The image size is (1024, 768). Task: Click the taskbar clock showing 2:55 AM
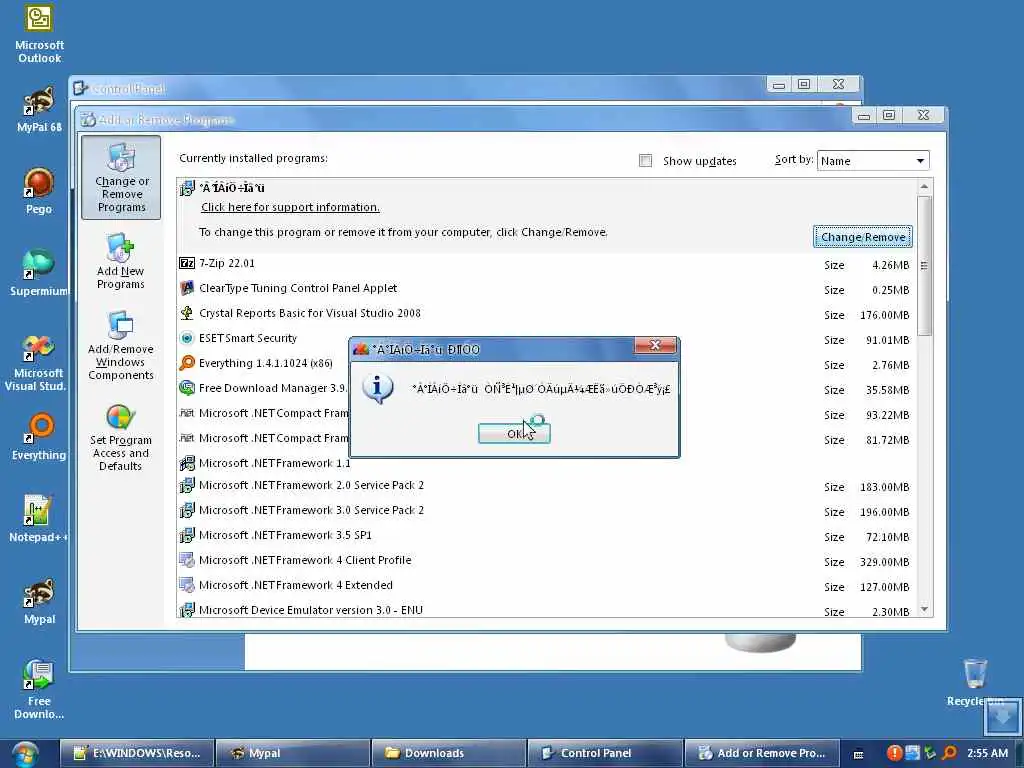(987, 753)
